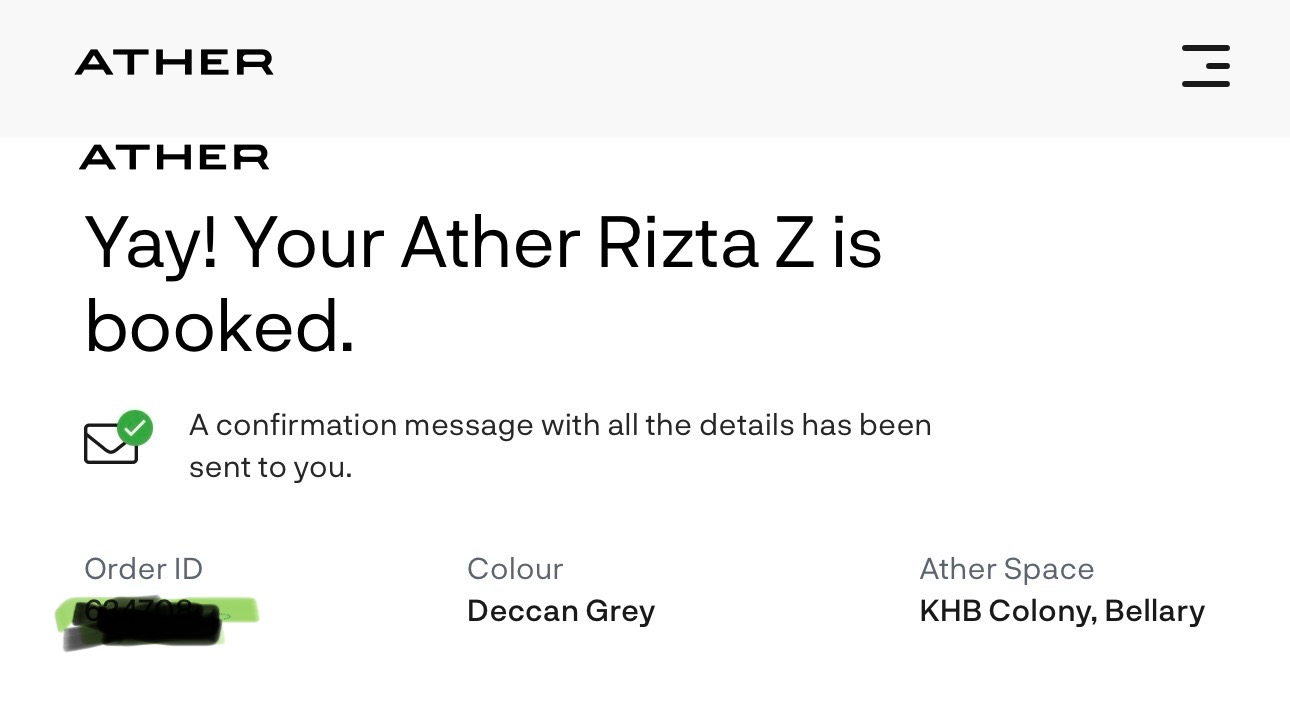Select the "KHB Colony, Bellary" location
Screen dimensions: 1290x726
(x=1061, y=611)
